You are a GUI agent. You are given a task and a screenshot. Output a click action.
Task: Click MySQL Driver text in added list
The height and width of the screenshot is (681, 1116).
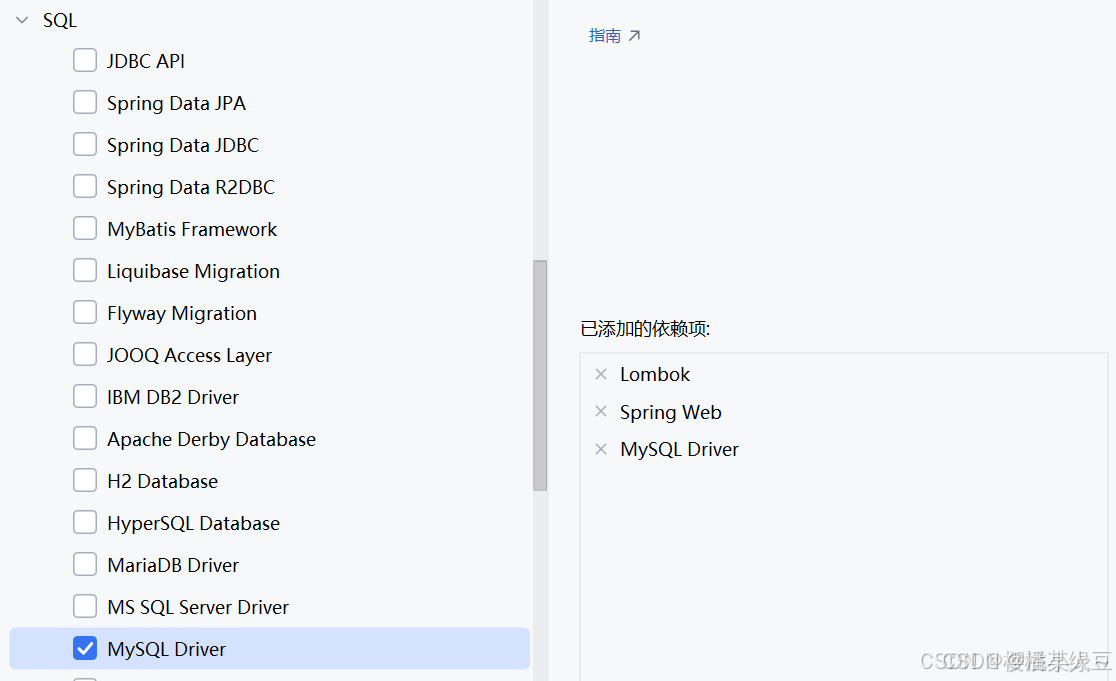pos(680,450)
